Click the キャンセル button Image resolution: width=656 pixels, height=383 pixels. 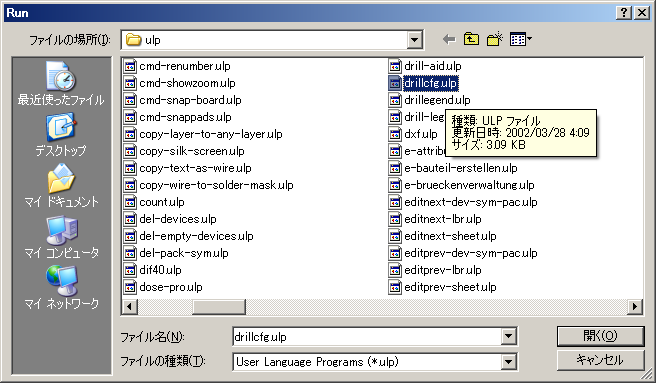(x=600, y=360)
